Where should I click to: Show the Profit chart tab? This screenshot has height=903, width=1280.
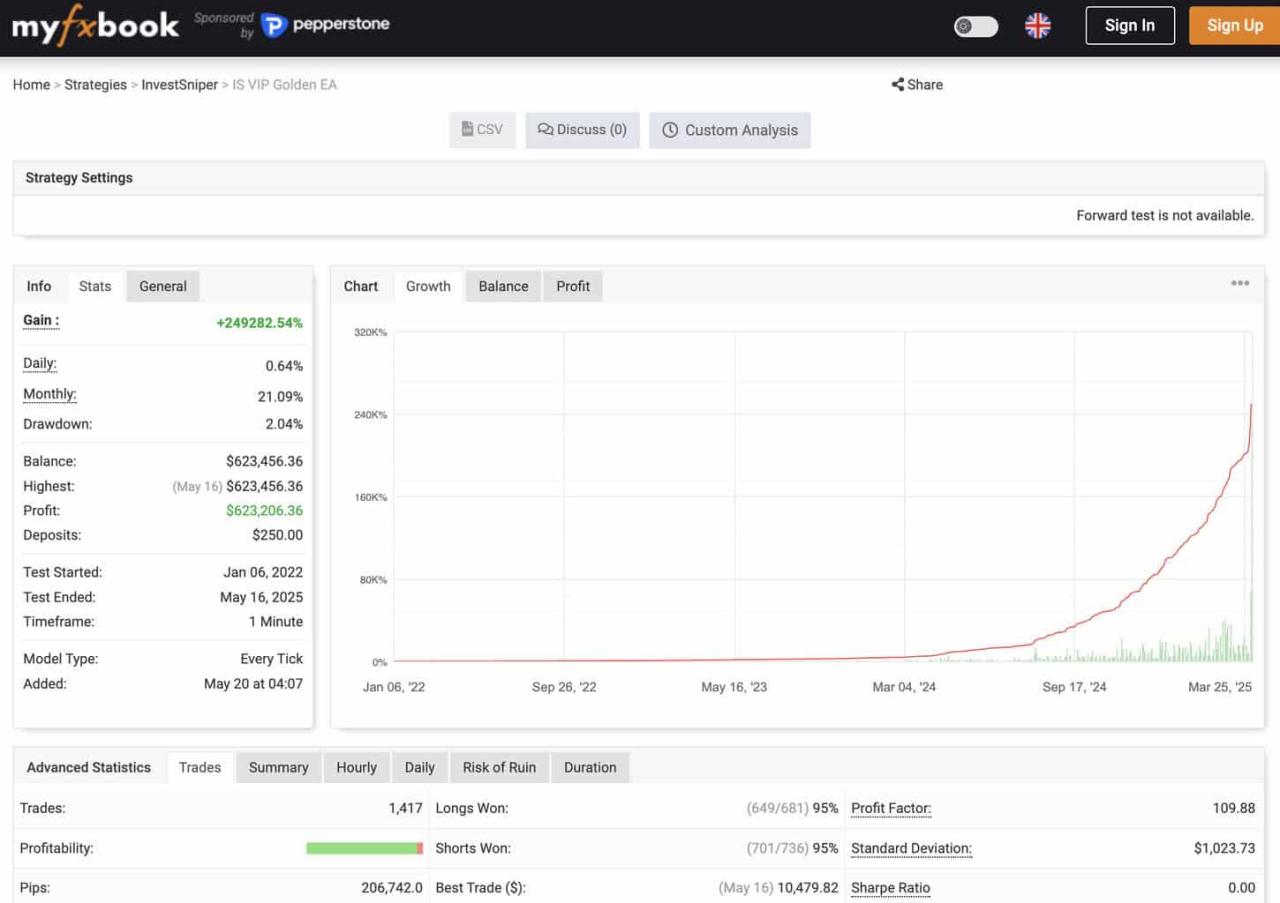click(573, 286)
